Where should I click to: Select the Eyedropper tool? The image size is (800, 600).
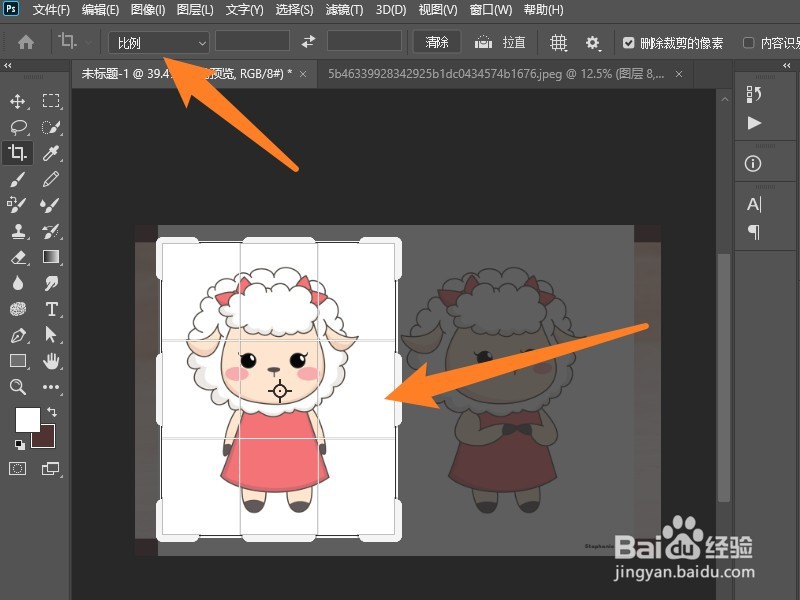51,153
